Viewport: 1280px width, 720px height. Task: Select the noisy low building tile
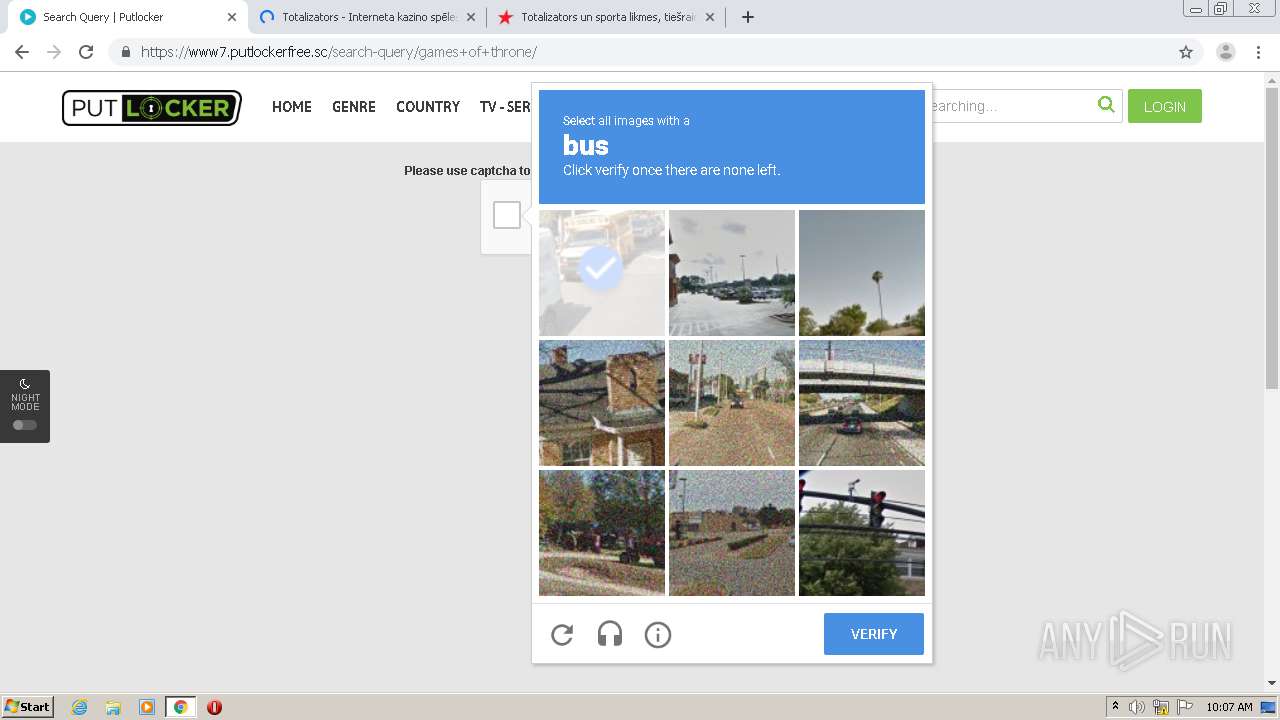click(732, 533)
